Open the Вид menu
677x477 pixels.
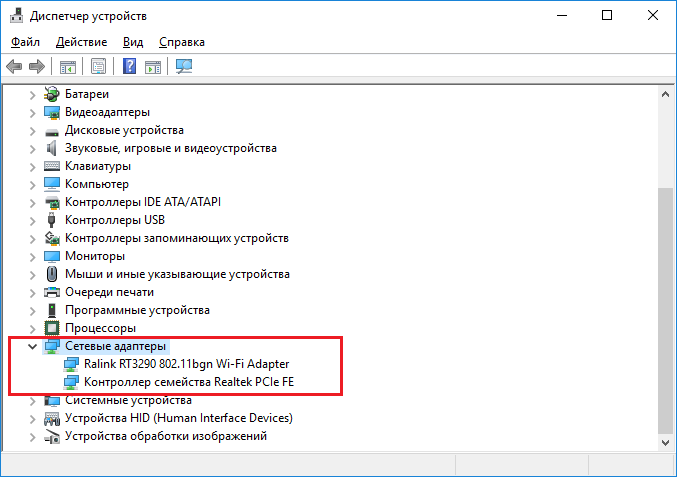133,42
